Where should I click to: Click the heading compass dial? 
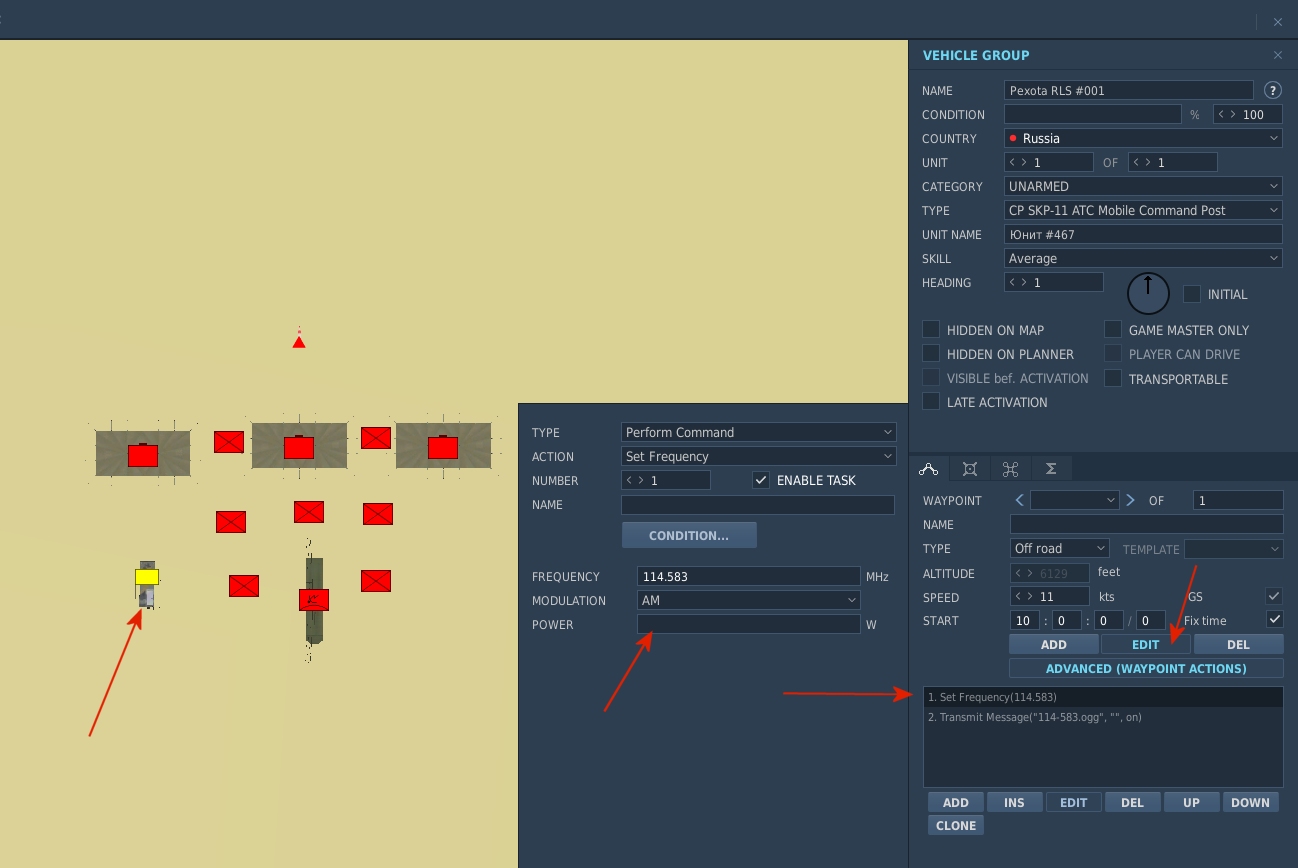1148,292
